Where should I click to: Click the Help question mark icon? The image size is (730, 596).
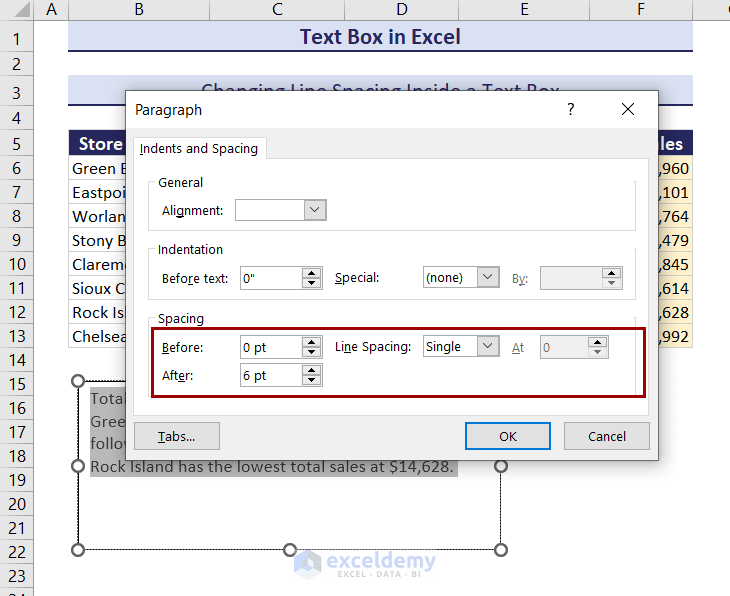[571, 109]
